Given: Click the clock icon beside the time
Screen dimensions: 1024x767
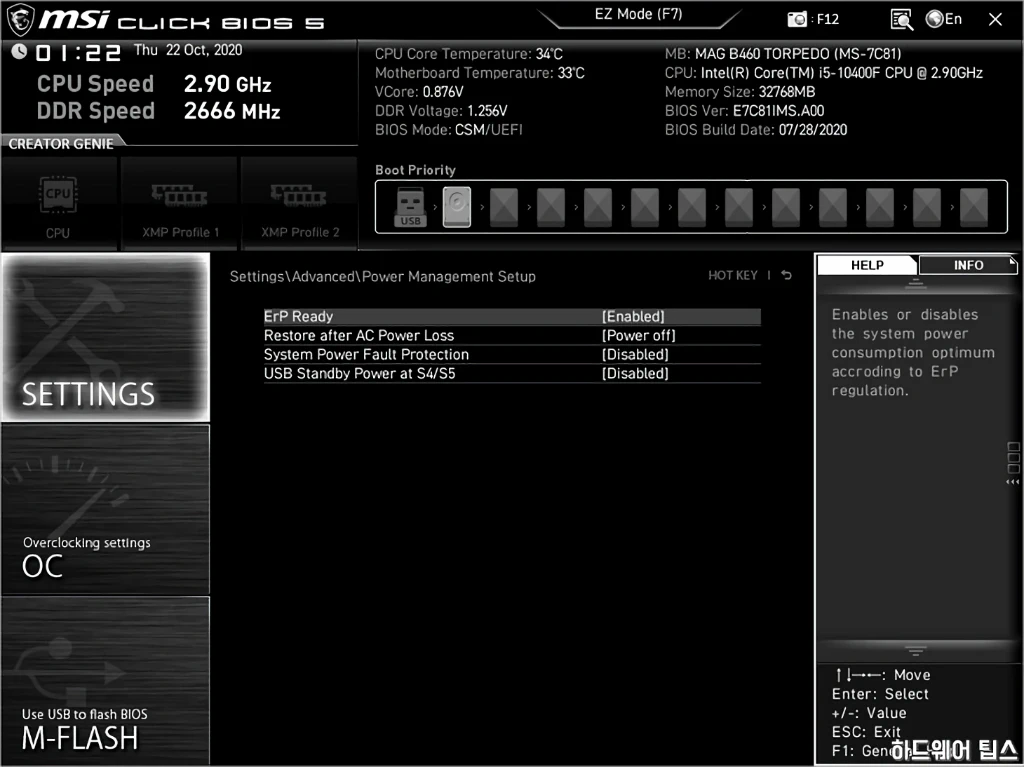Looking at the screenshot, I should pyautogui.click(x=19, y=51).
